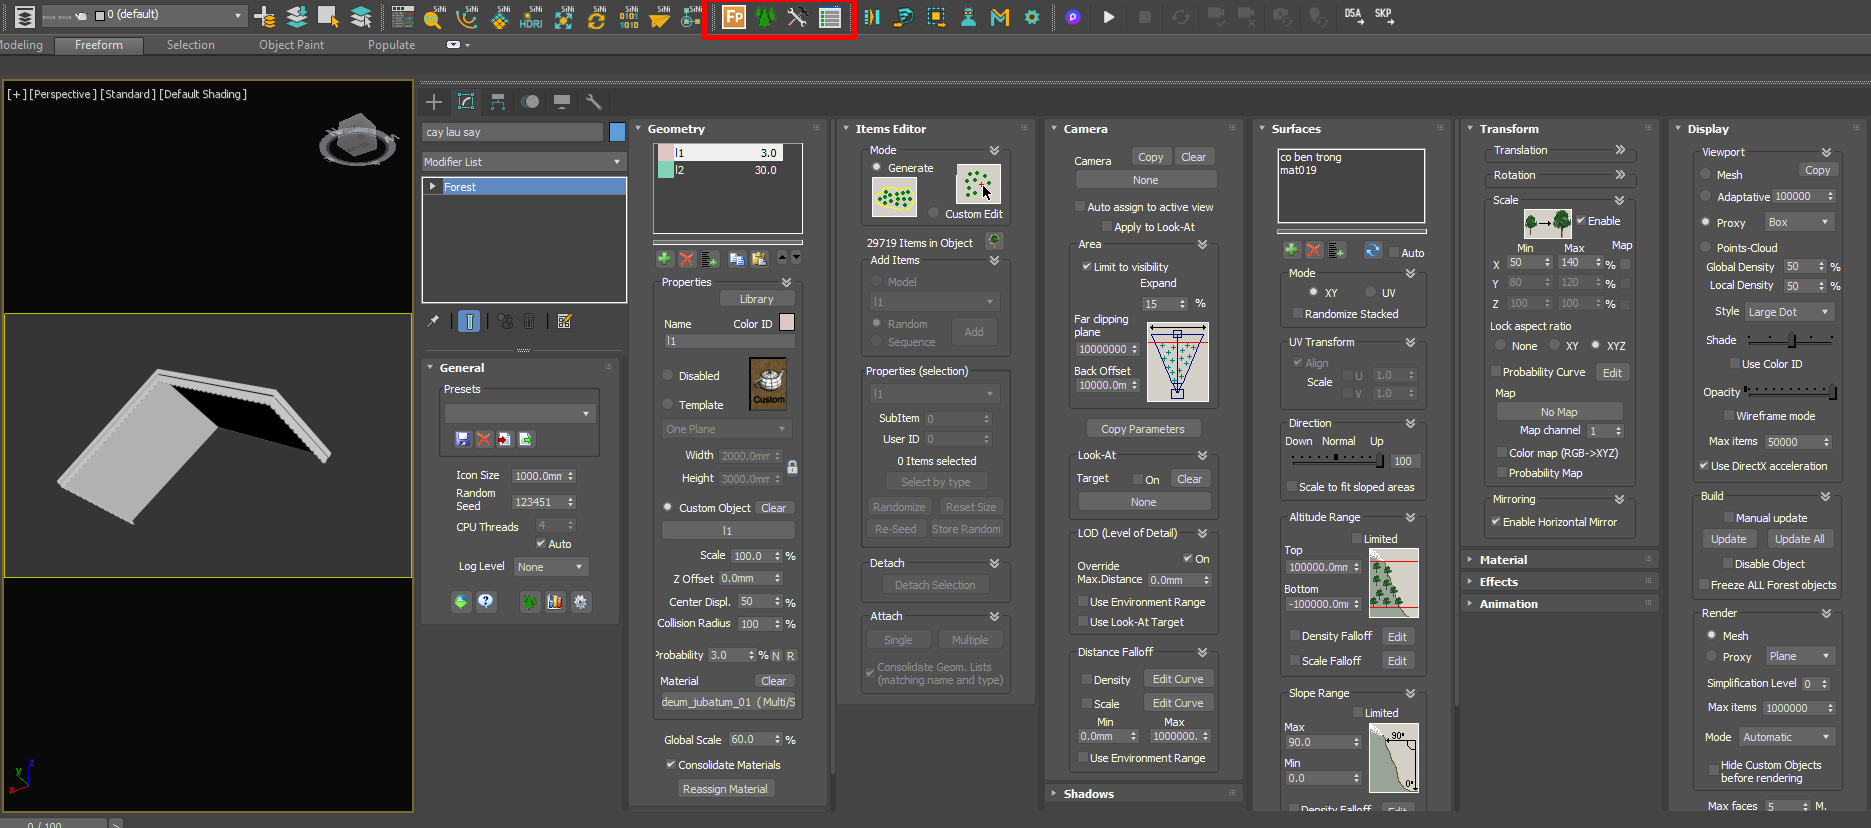Toggle the Auto CPU threads checkbox
This screenshot has width=1871, height=828.
[x=541, y=544]
